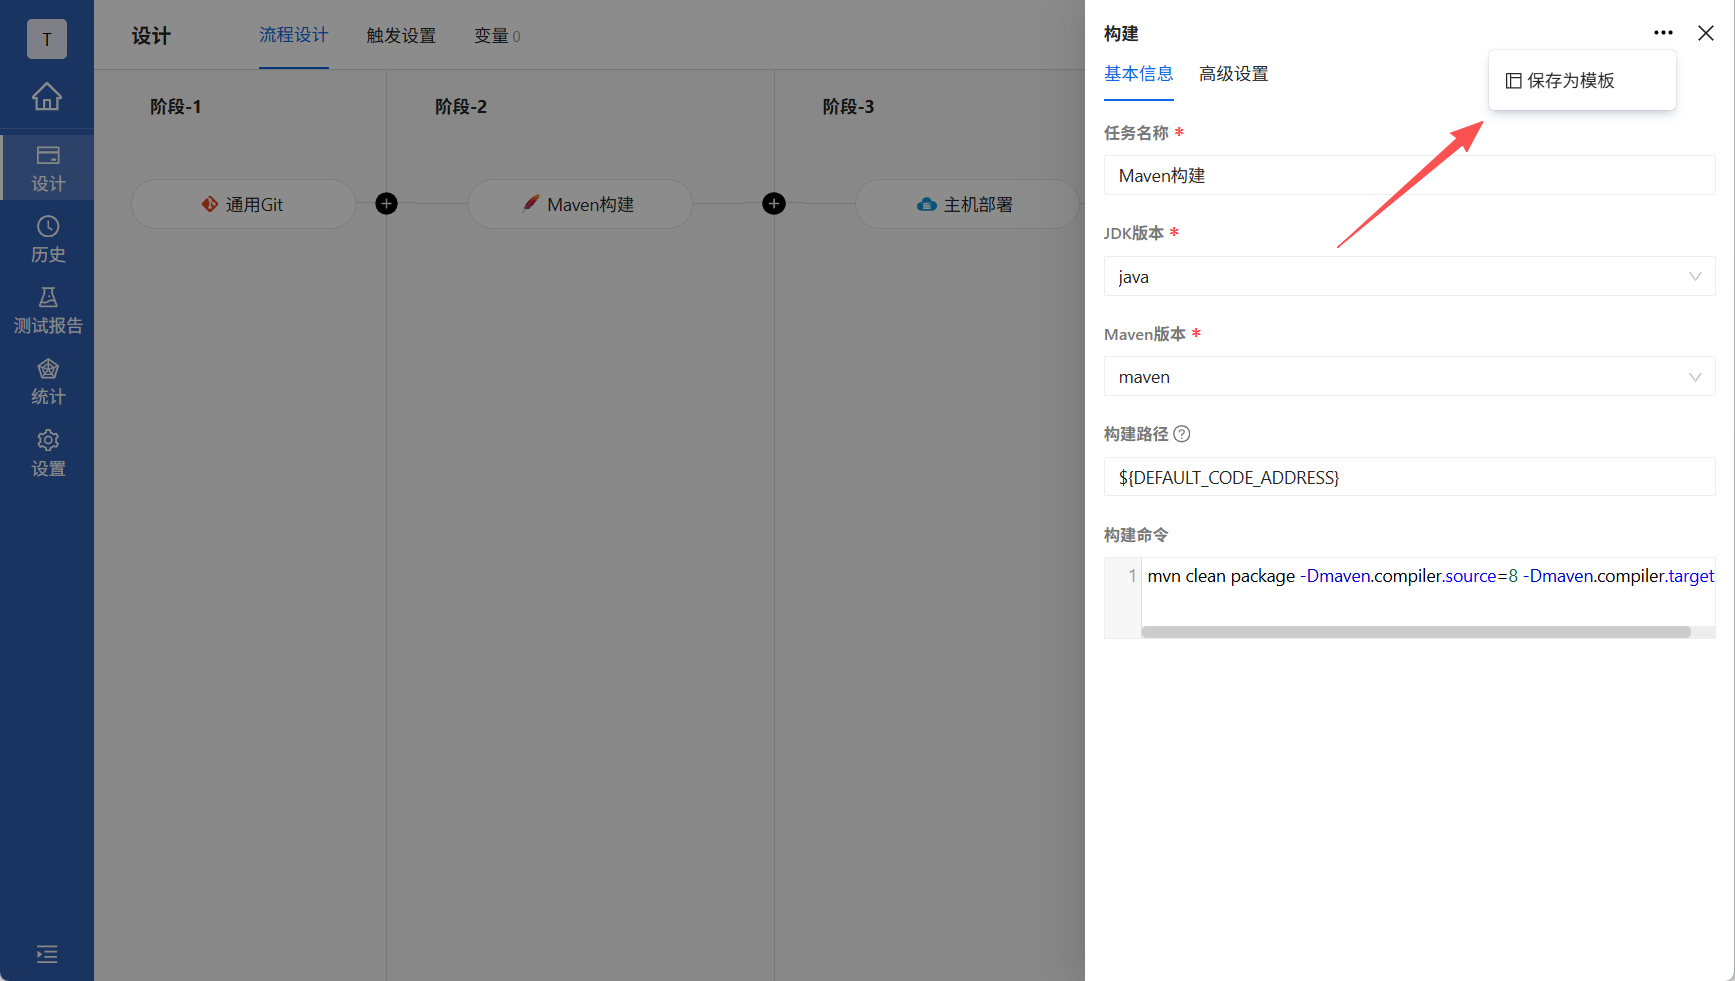
Task: Open the three-dot more options menu
Action: 1663,32
